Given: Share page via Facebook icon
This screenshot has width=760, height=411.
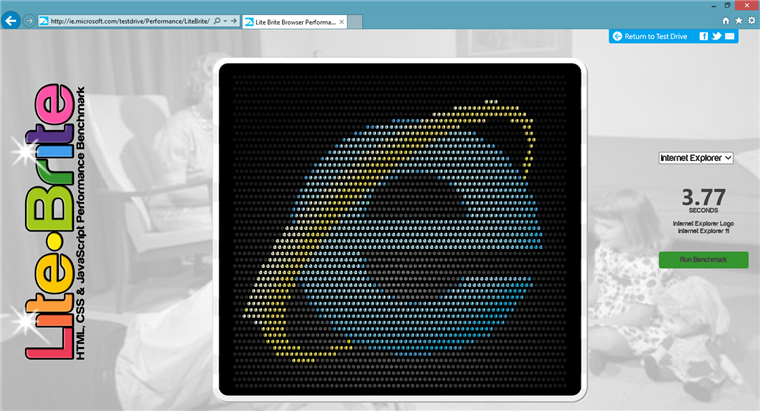Looking at the screenshot, I should pos(704,37).
